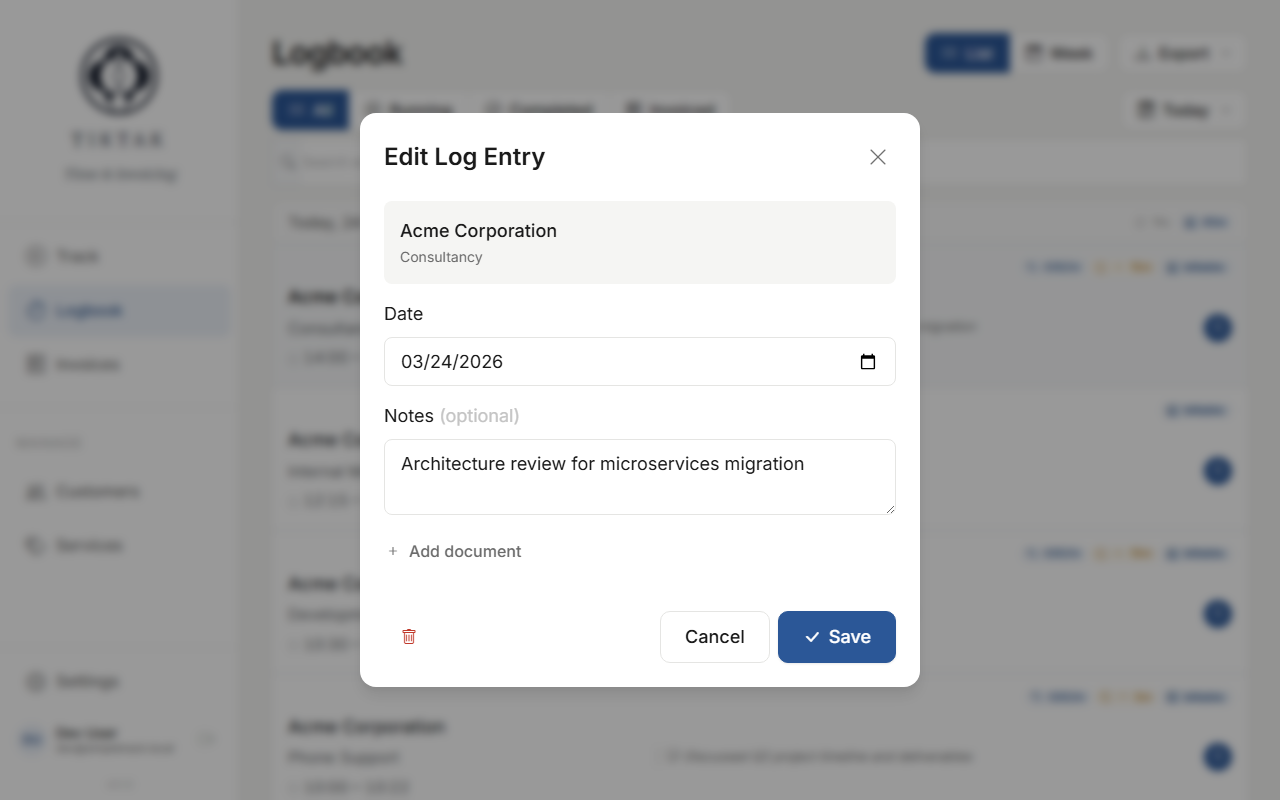Open the Today date range dropdown
This screenshot has height=800, width=1280.
(1183, 110)
